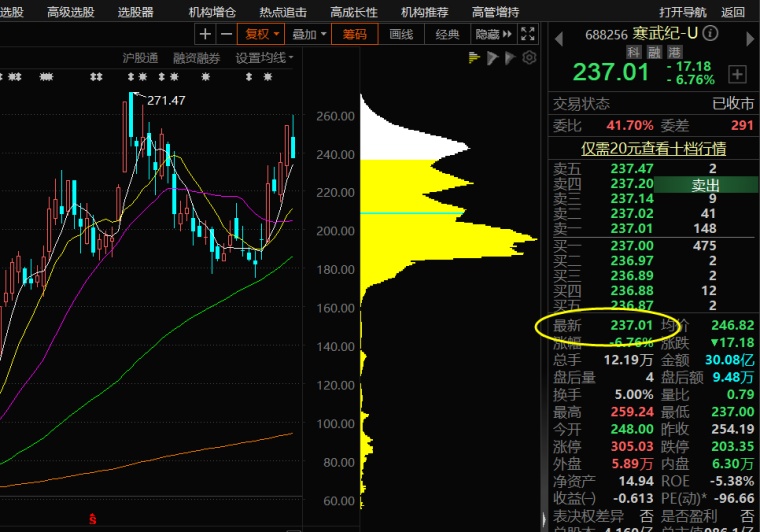Screen dimensions: 760x532
Task: Add stock to watchlist with plus box
Action: (x=737, y=74)
